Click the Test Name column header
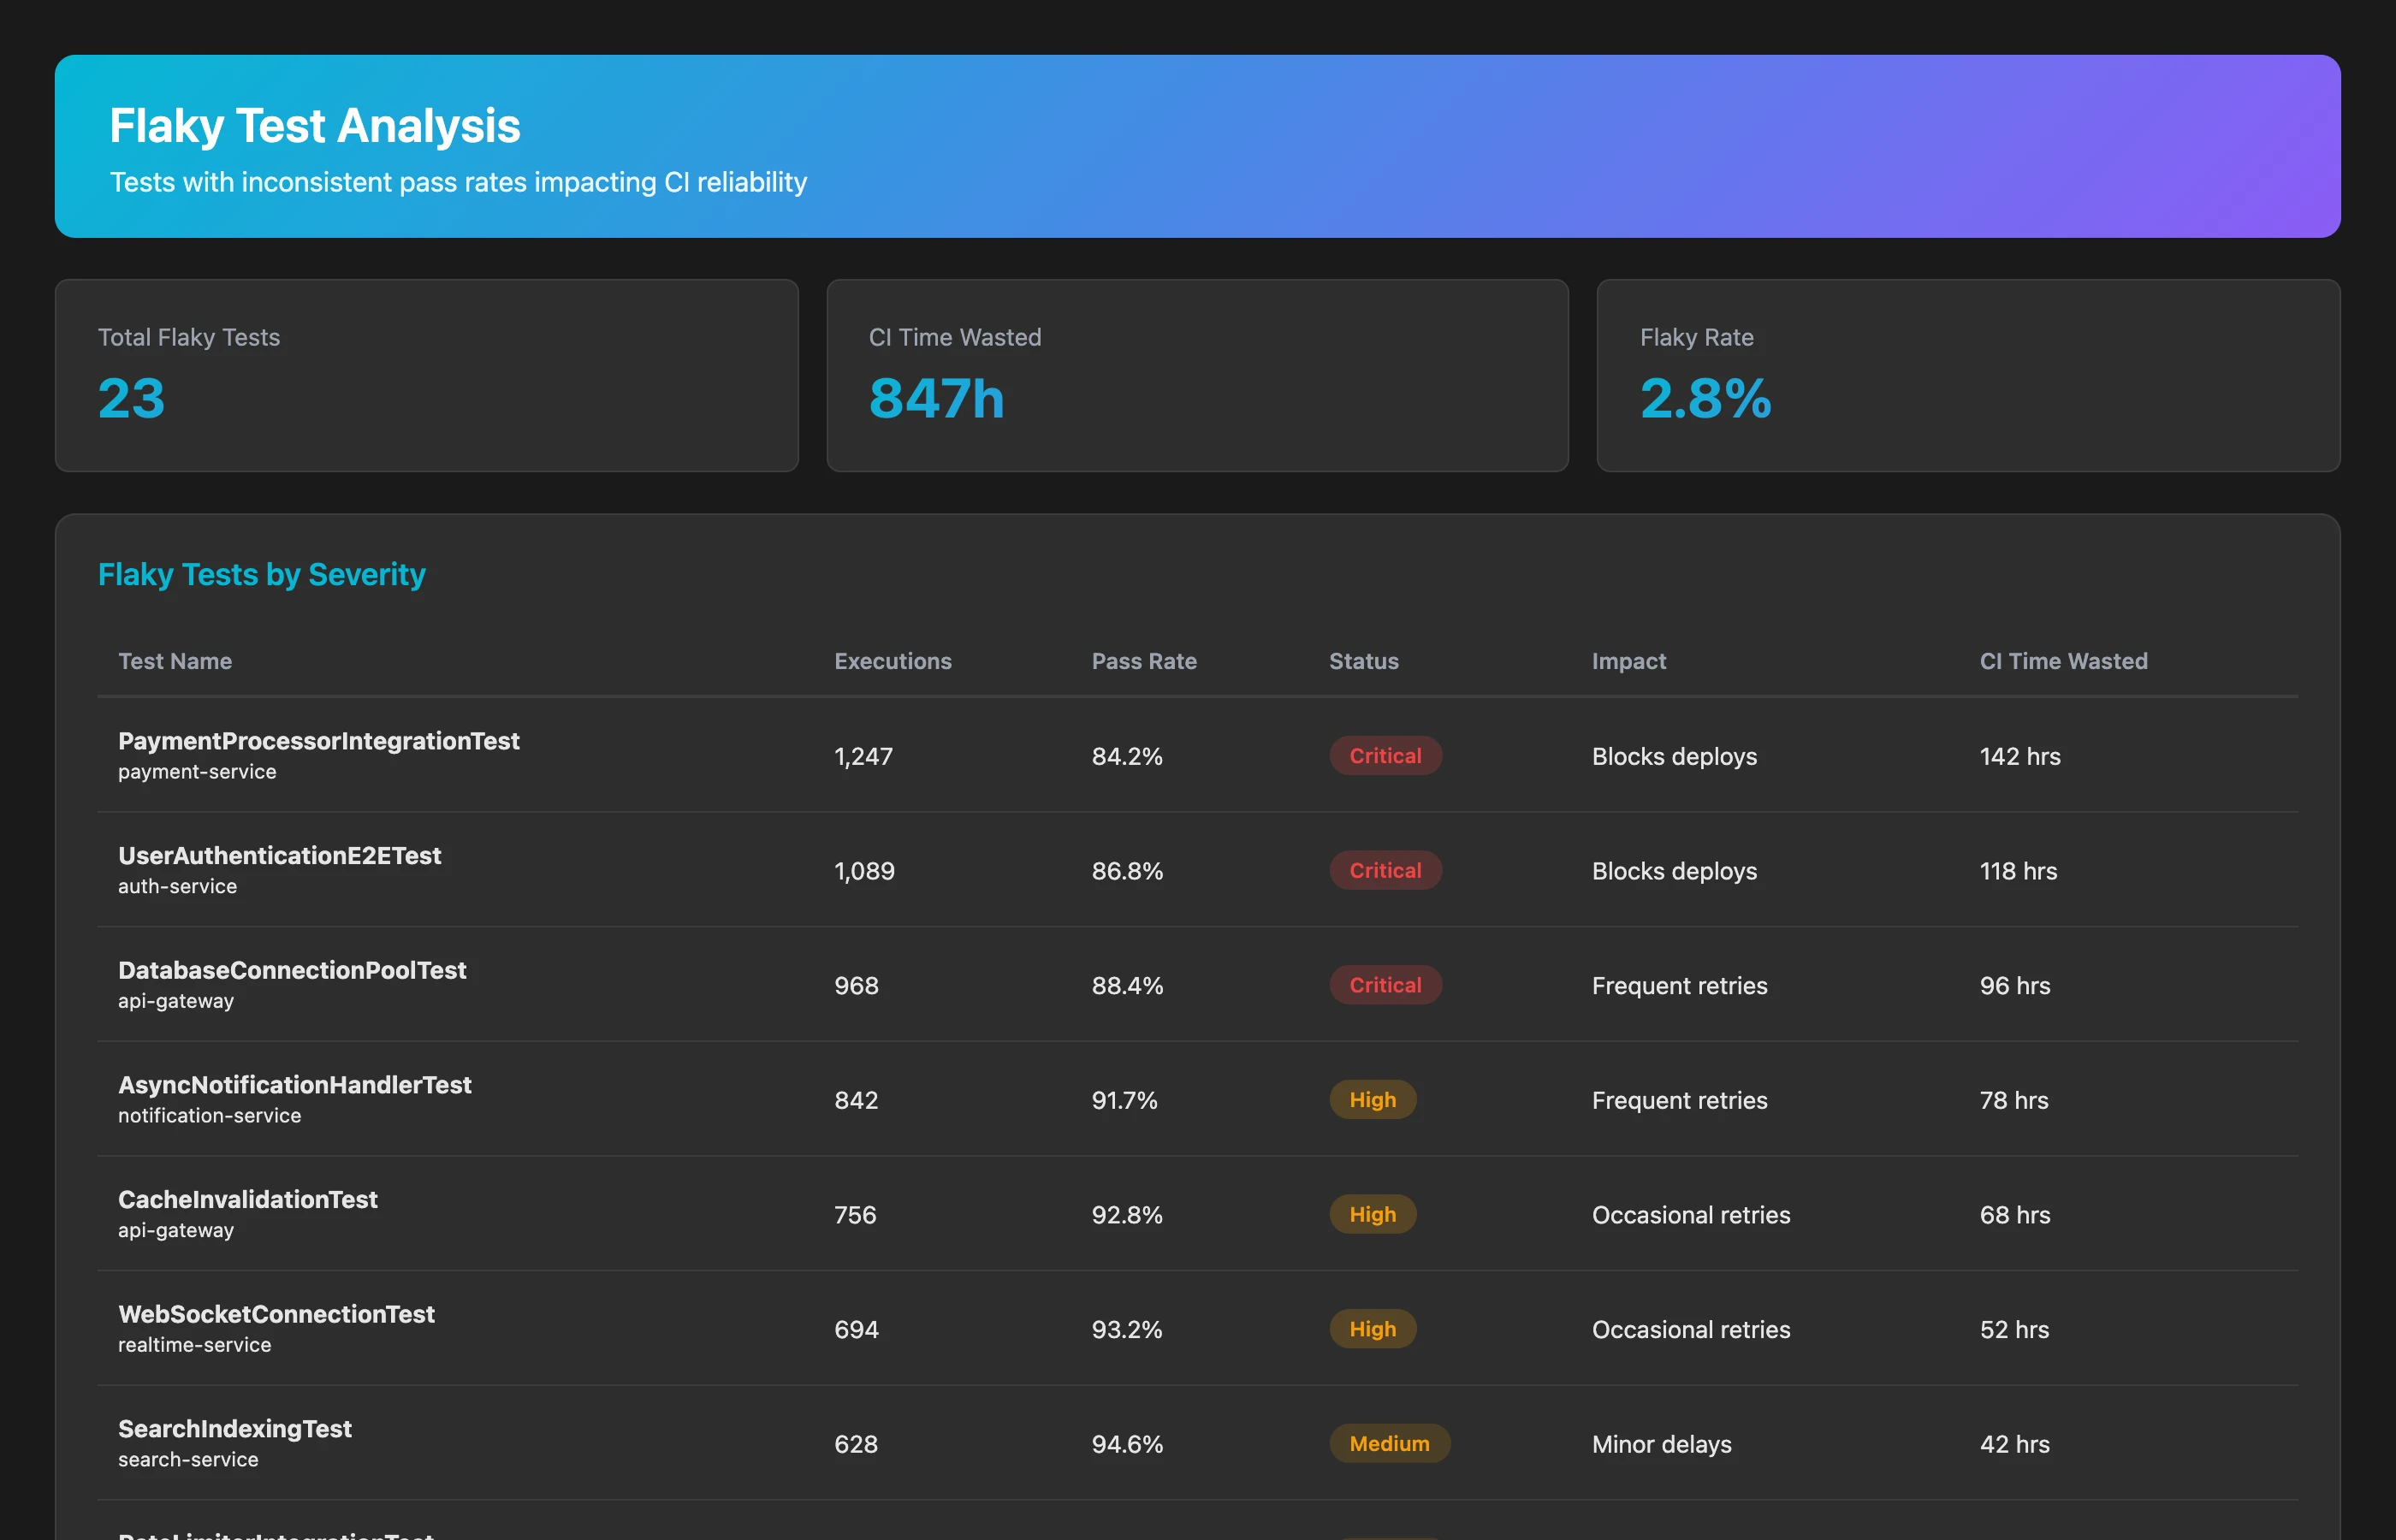 pos(175,661)
